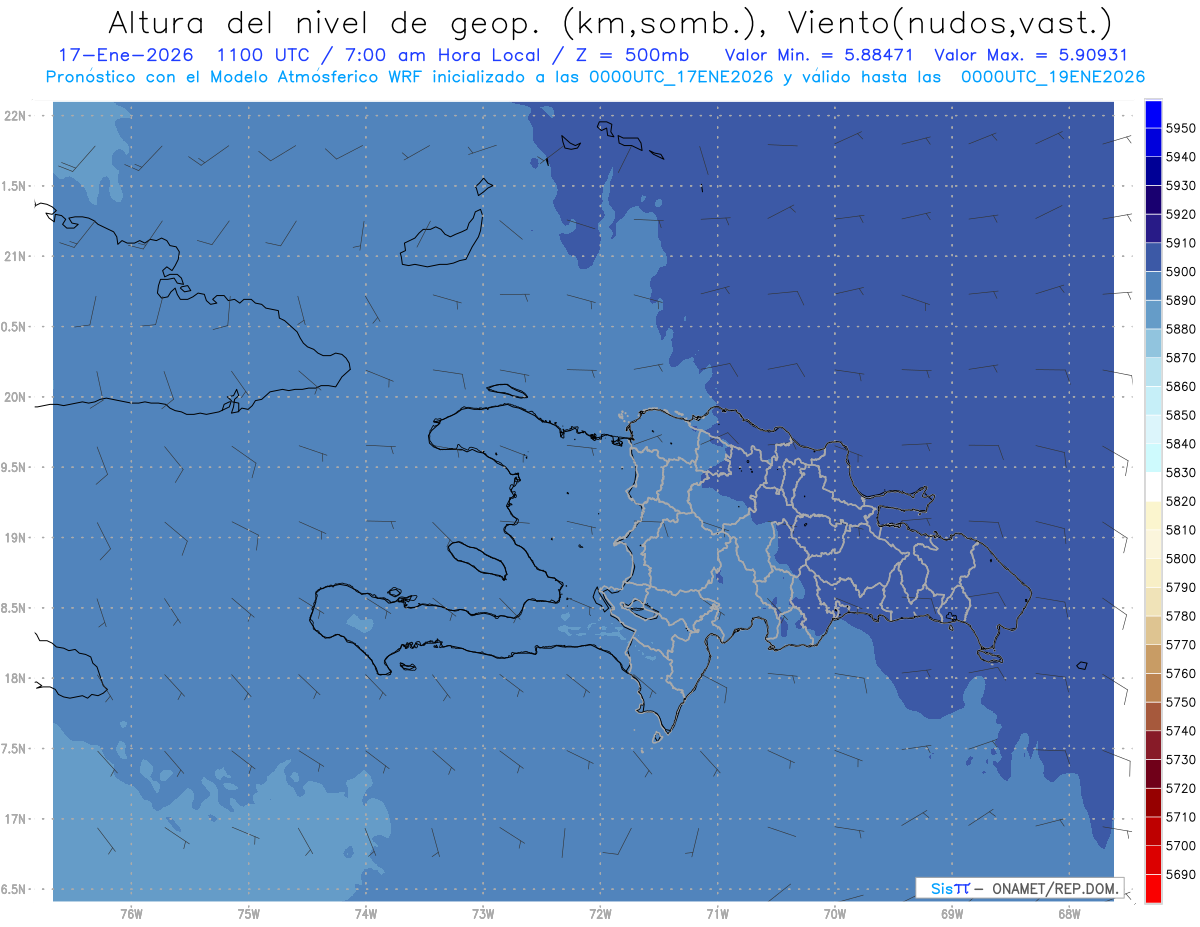Click the 20N latitude axis label

pos(15,397)
